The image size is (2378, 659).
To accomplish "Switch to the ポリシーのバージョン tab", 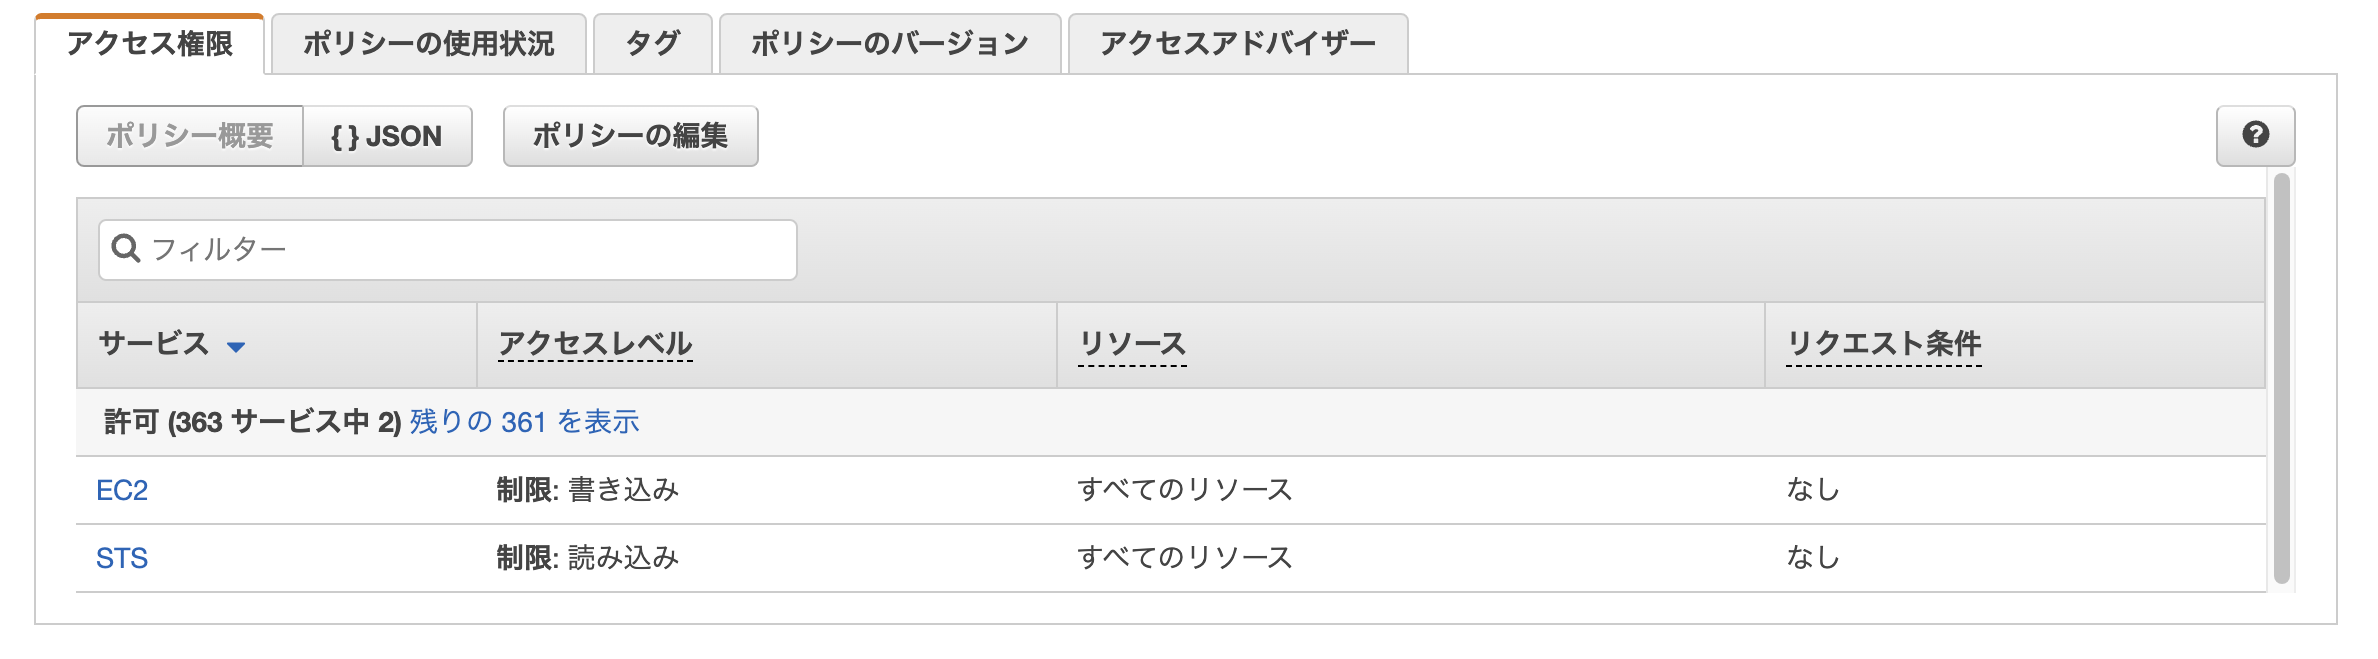I will pyautogui.click(x=885, y=43).
